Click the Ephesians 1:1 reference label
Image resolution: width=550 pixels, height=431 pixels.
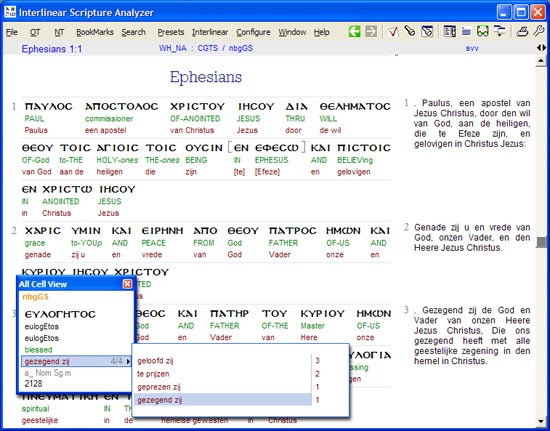(x=52, y=49)
